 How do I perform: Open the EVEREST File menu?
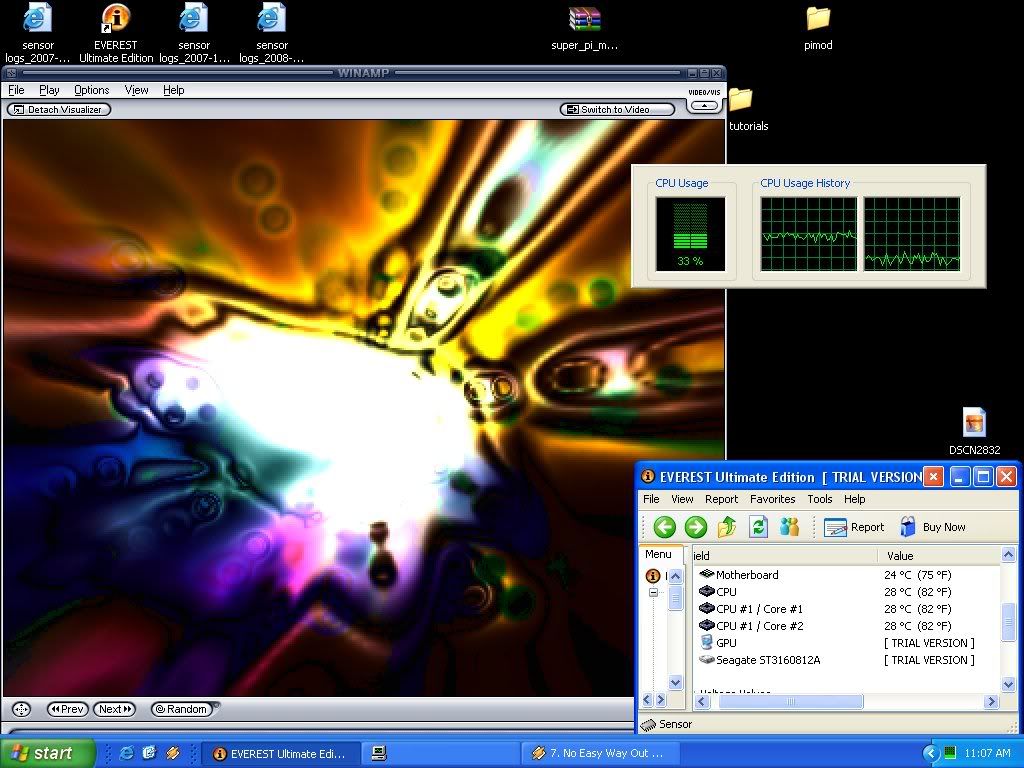651,499
